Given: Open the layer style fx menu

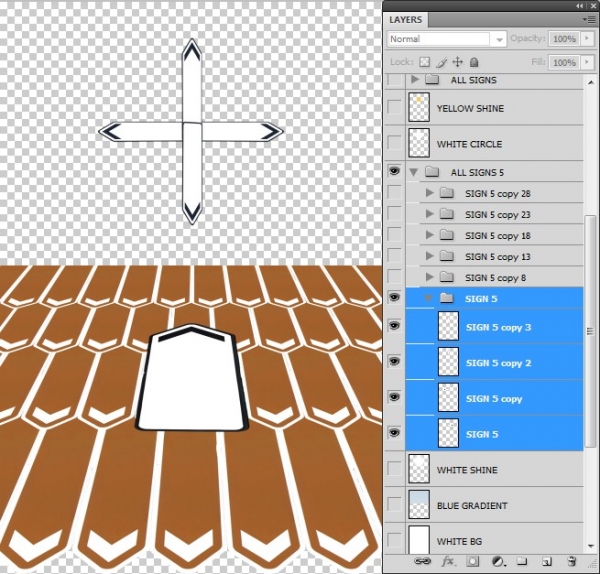Looking at the screenshot, I should point(447,561).
